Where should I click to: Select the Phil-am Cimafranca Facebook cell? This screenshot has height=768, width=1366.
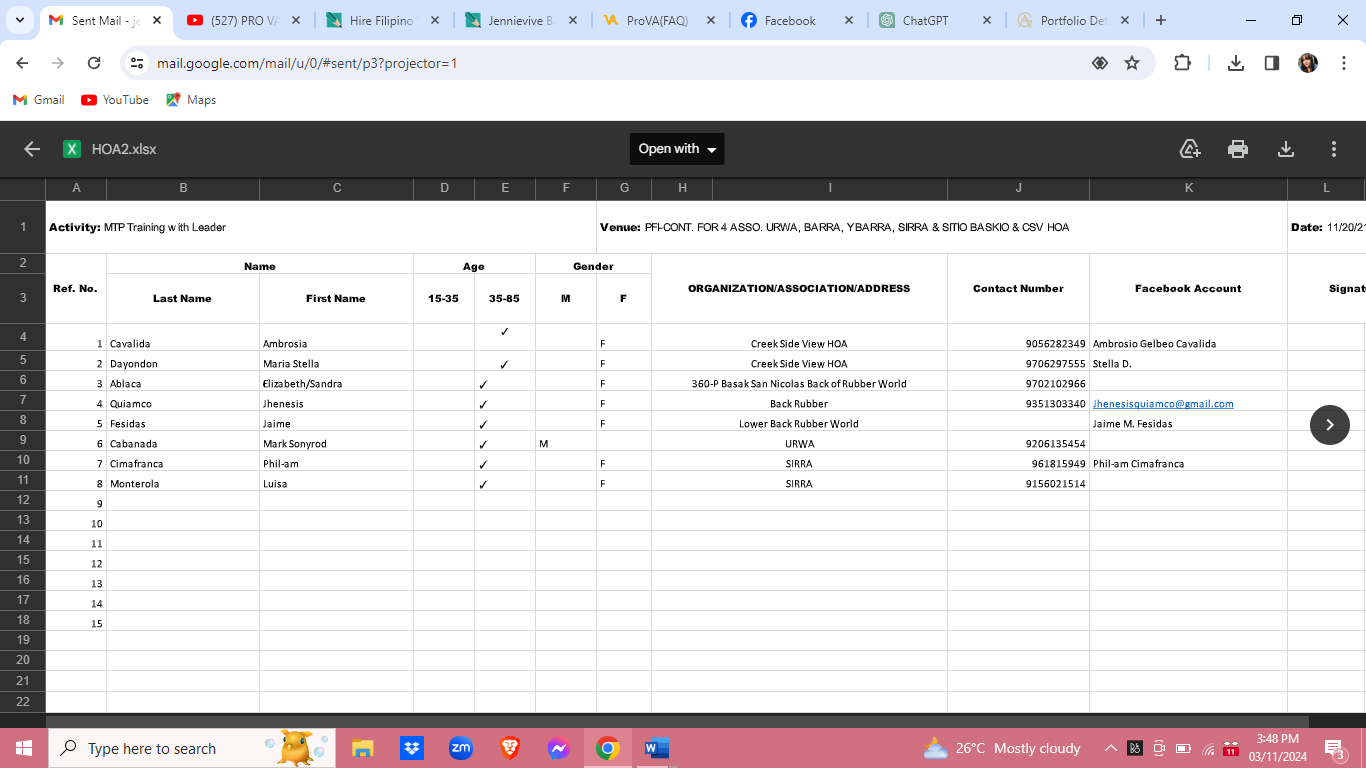tap(1188, 461)
